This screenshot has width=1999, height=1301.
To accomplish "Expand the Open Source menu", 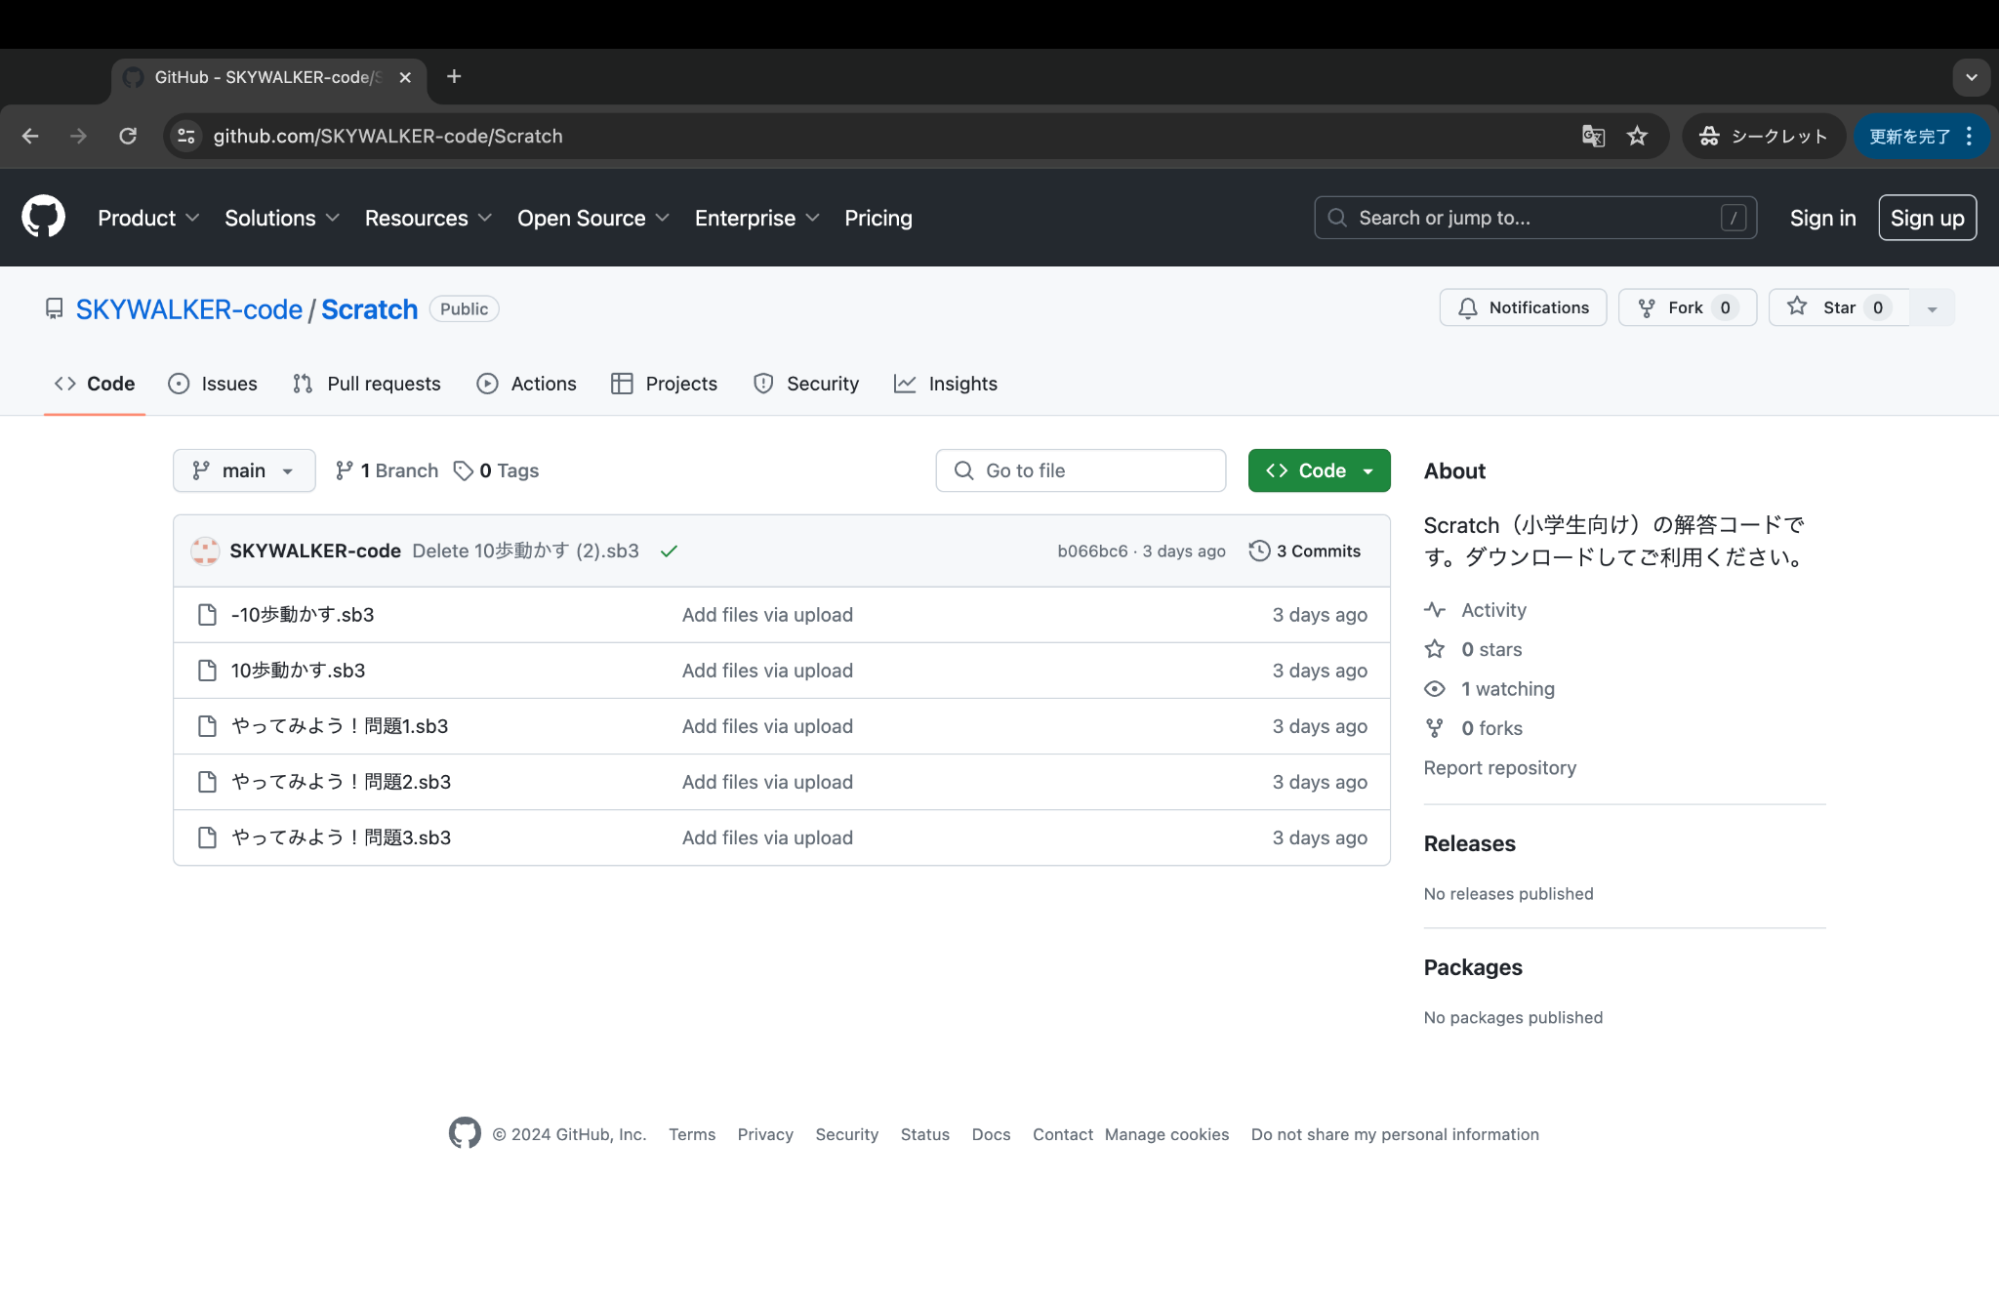I will (x=593, y=218).
